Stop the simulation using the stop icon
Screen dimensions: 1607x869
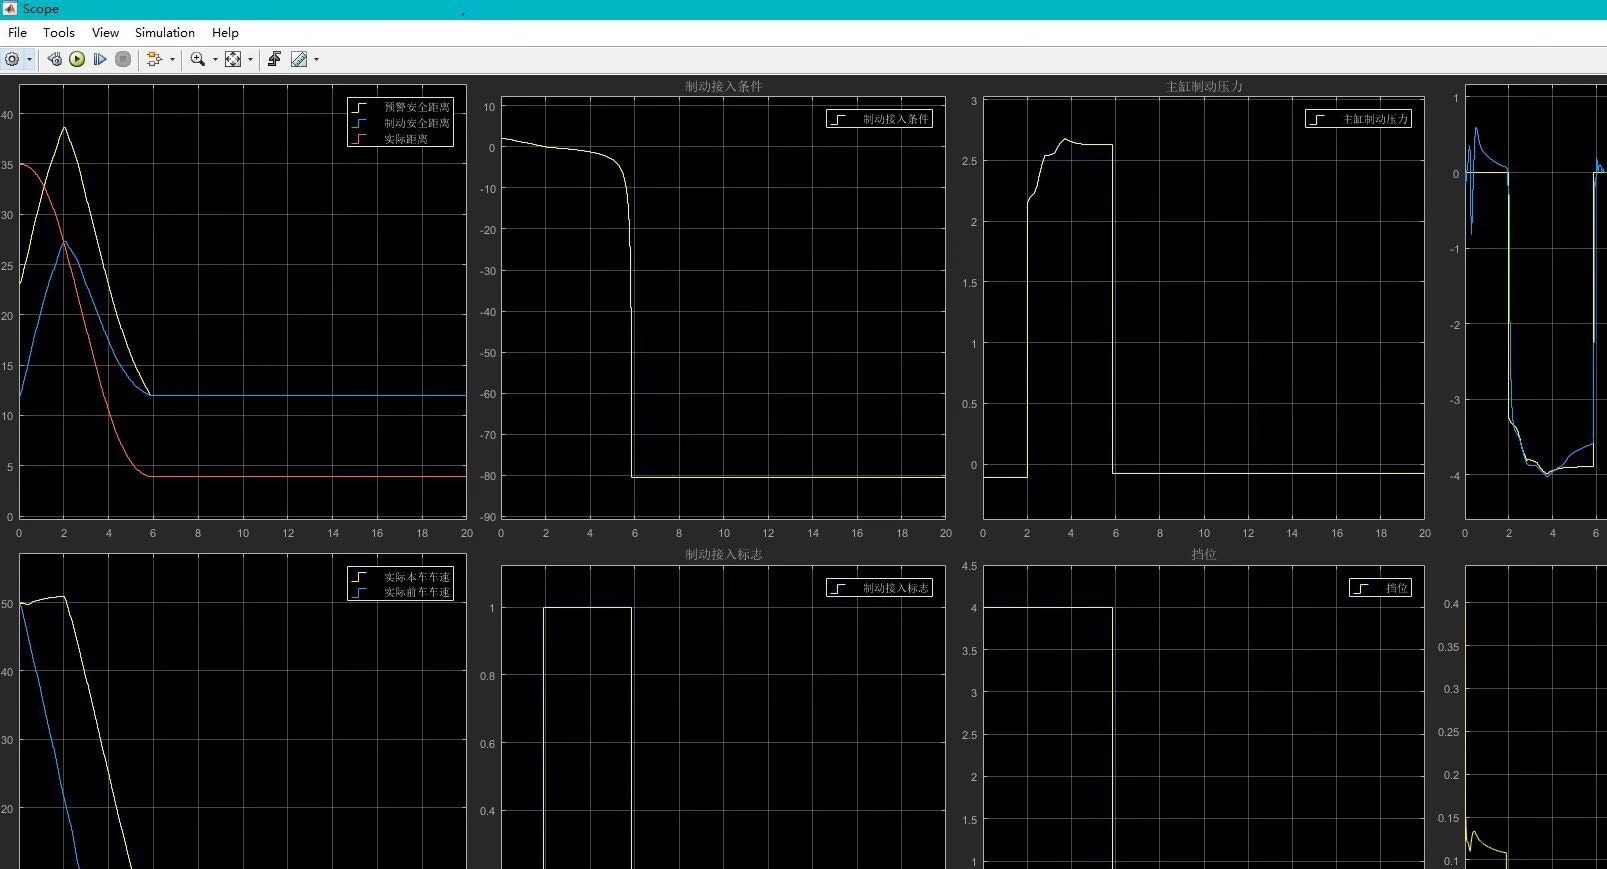coord(123,59)
